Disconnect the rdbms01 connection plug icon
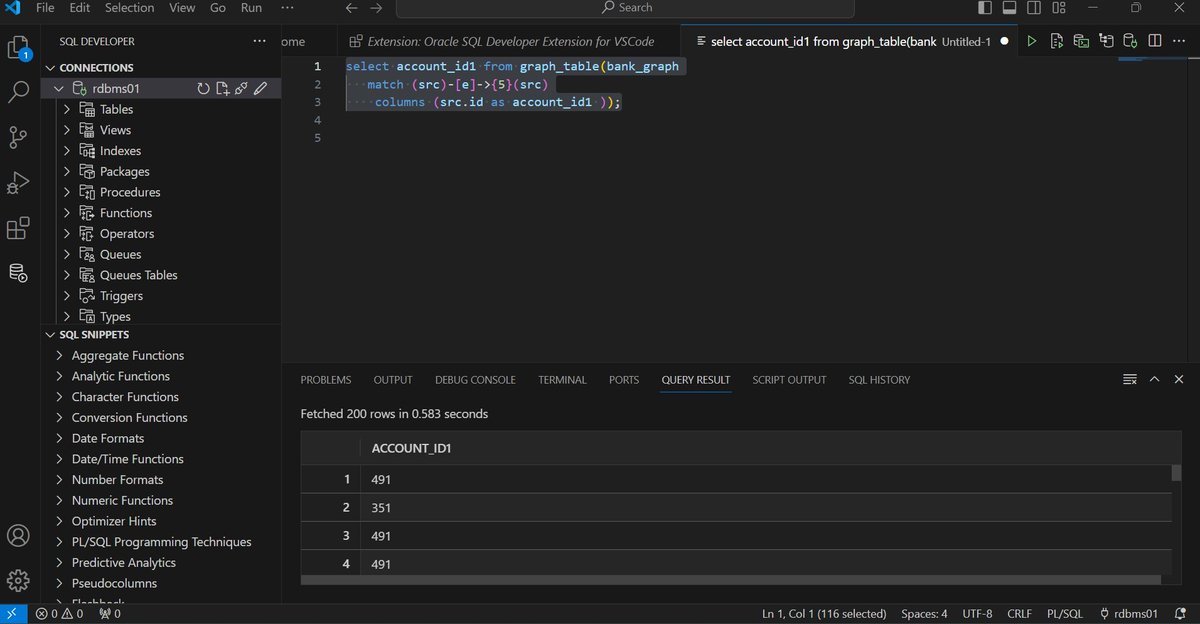 tap(241, 89)
